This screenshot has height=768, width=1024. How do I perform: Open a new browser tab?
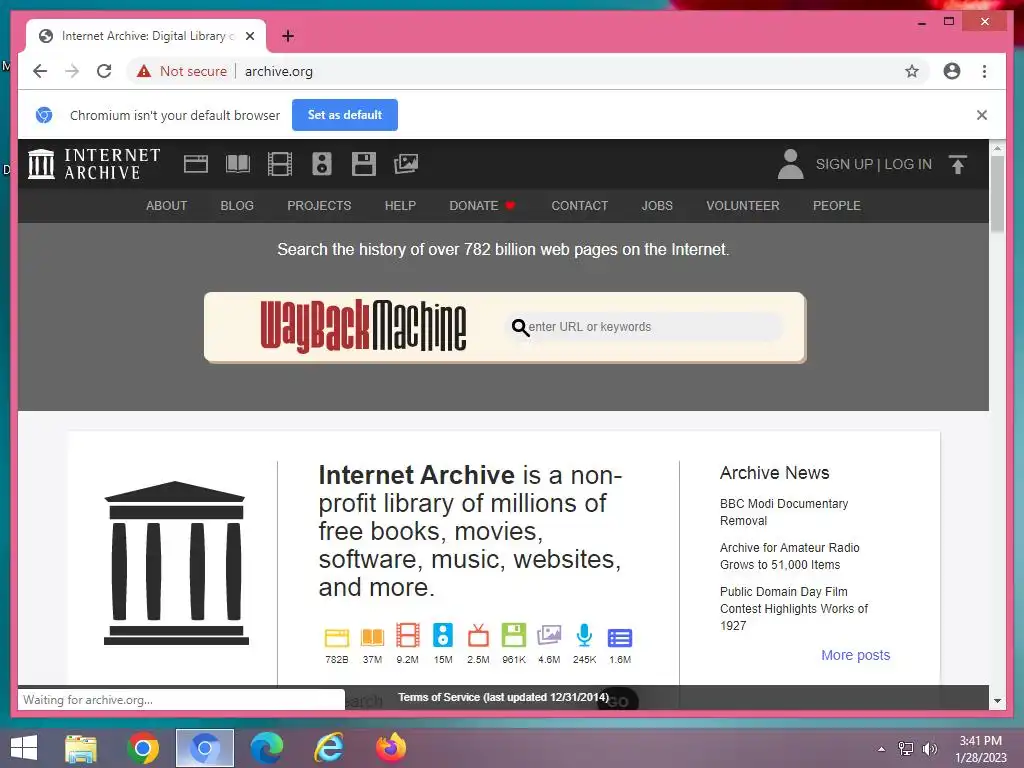point(288,36)
